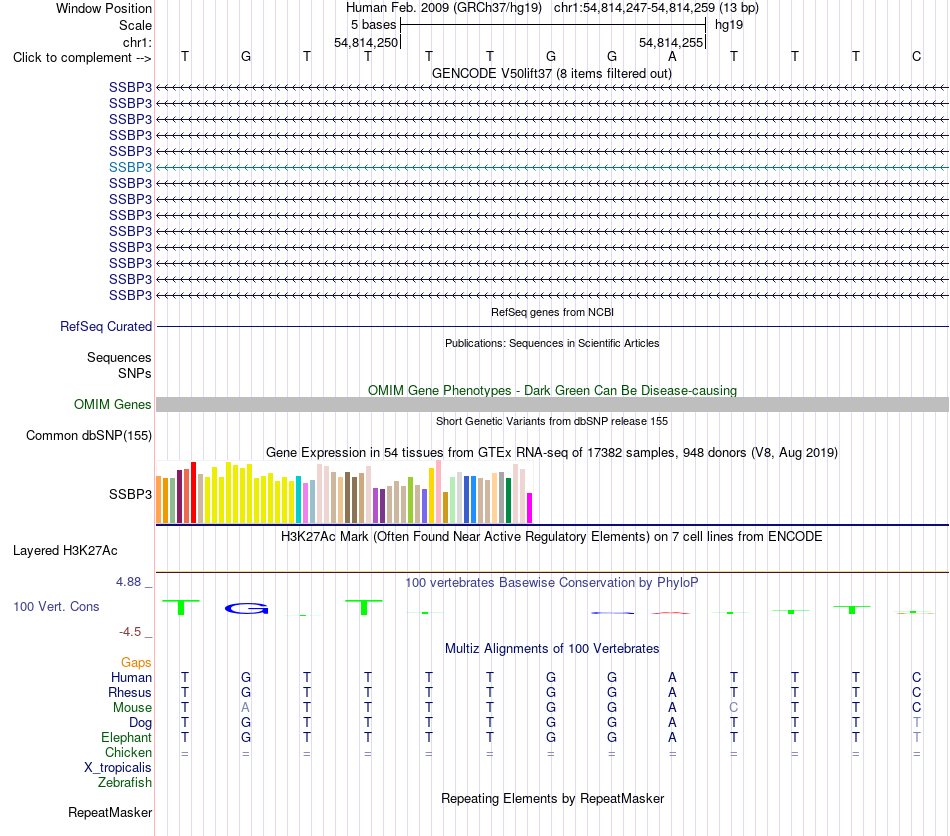Click the Dog alignment row label

pyautogui.click(x=140, y=723)
